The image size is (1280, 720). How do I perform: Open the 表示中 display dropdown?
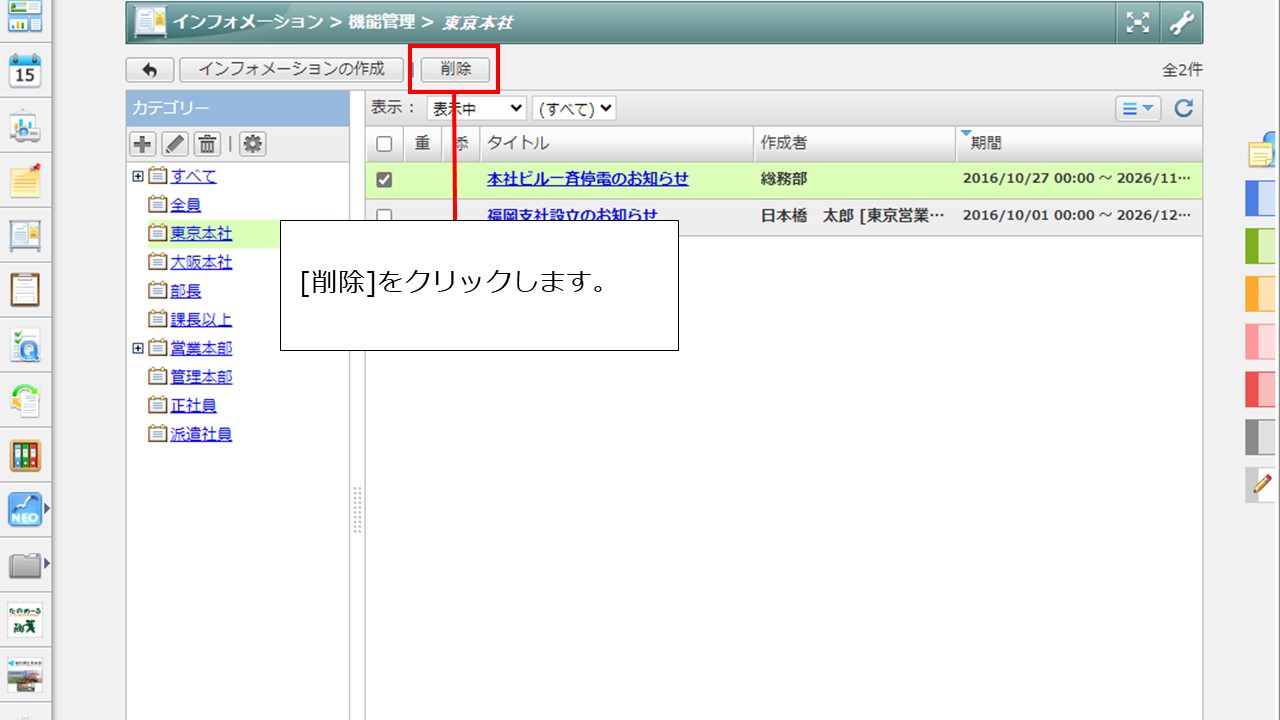(476, 108)
